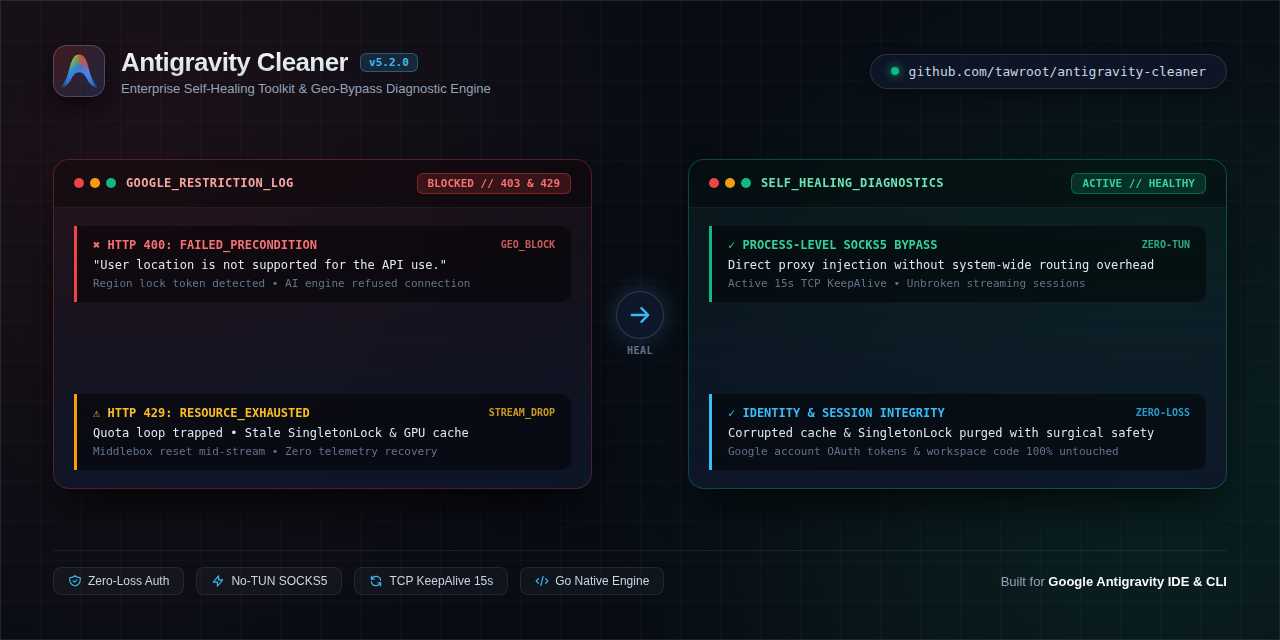Click the ACTIVE // HEALTHY status badge

[x=1138, y=183]
